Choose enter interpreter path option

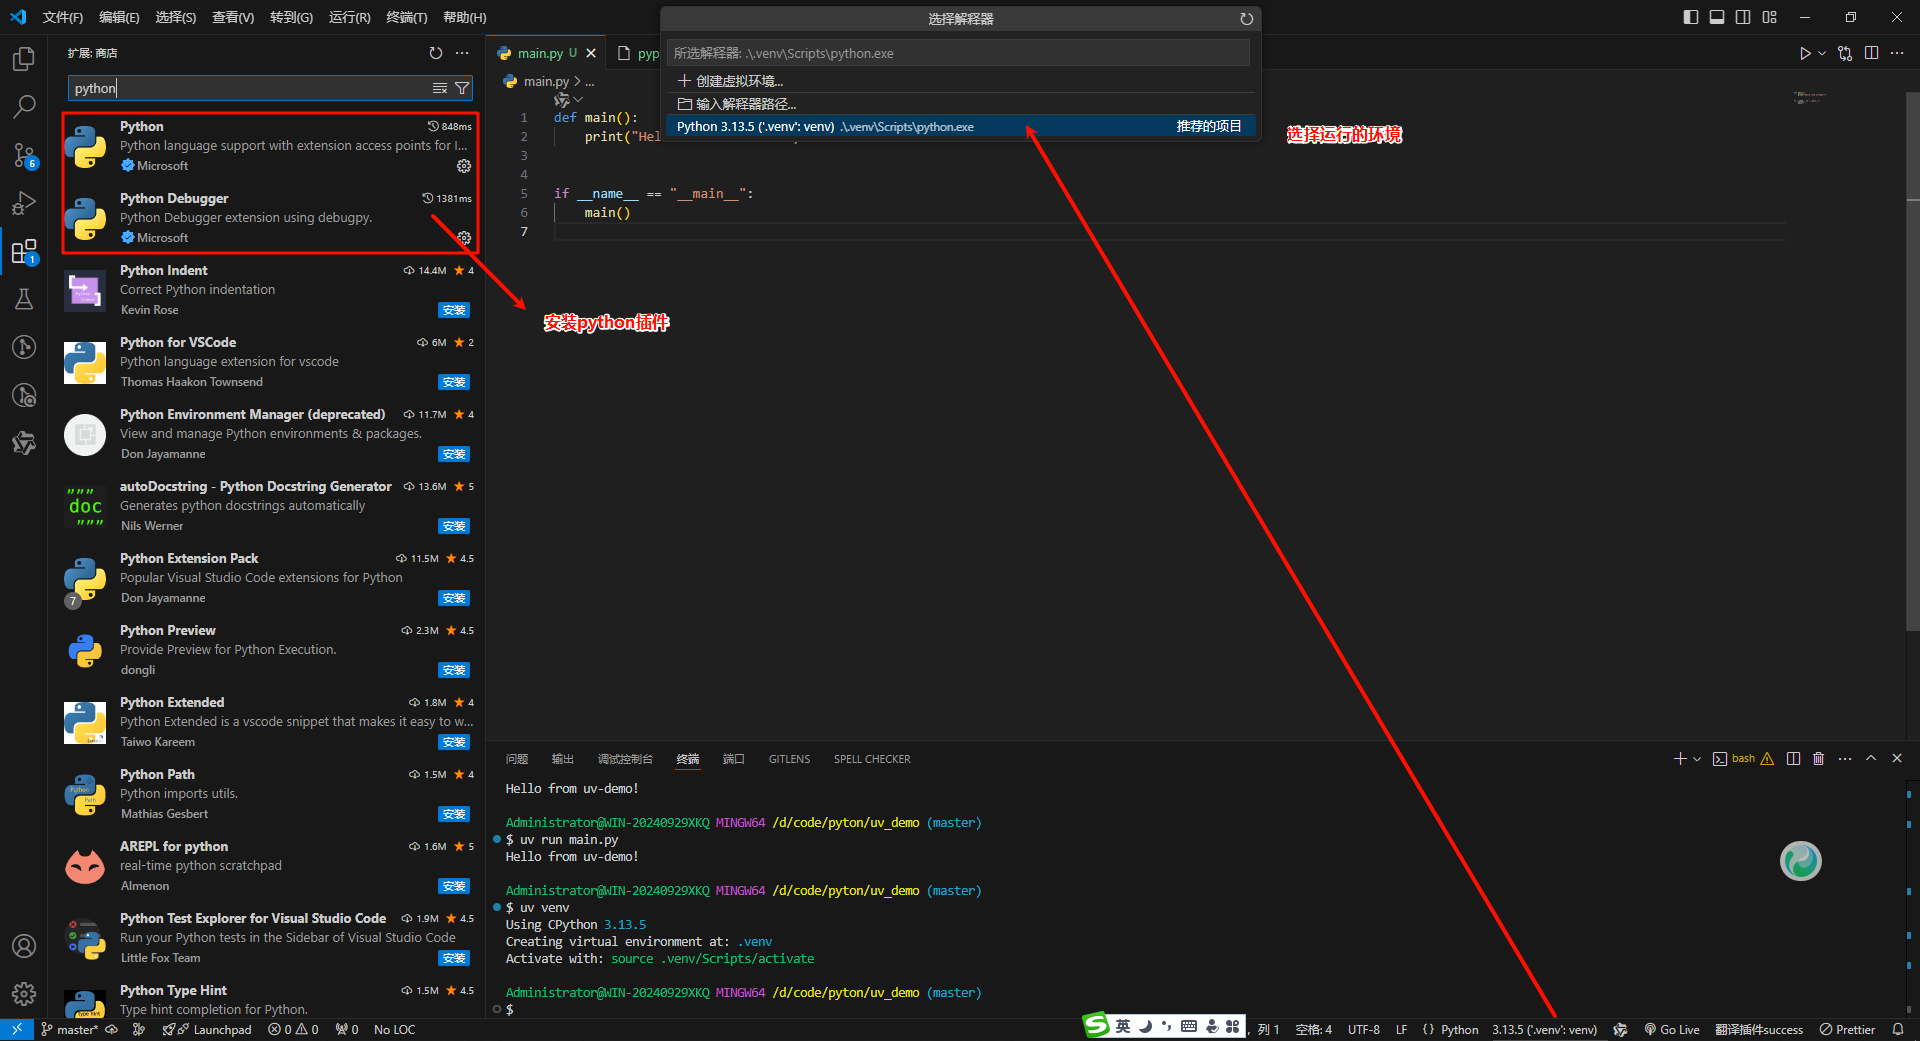pos(960,104)
